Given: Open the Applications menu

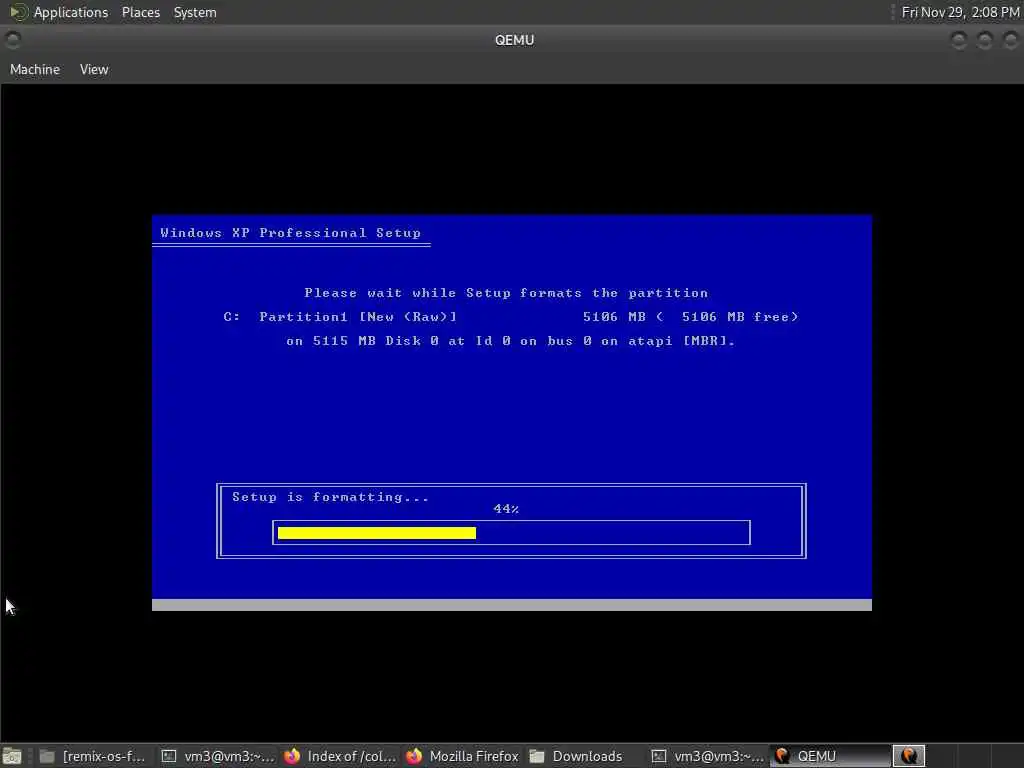Looking at the screenshot, I should point(71,12).
